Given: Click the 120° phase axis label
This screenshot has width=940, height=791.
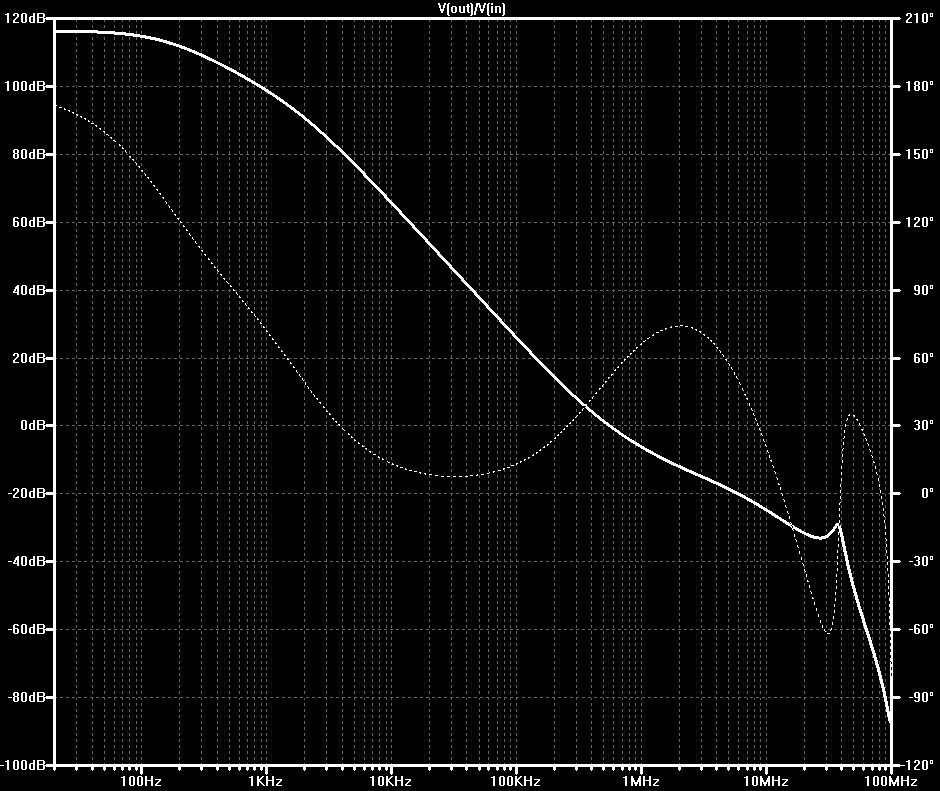Looking at the screenshot, I should (x=919, y=222).
